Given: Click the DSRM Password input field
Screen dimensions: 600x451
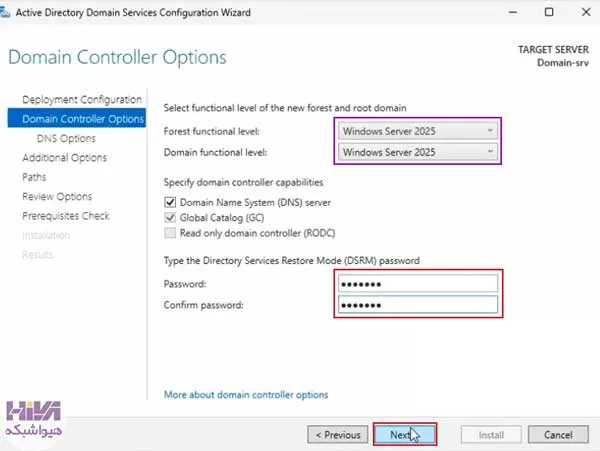Looking at the screenshot, I should click(418, 284).
